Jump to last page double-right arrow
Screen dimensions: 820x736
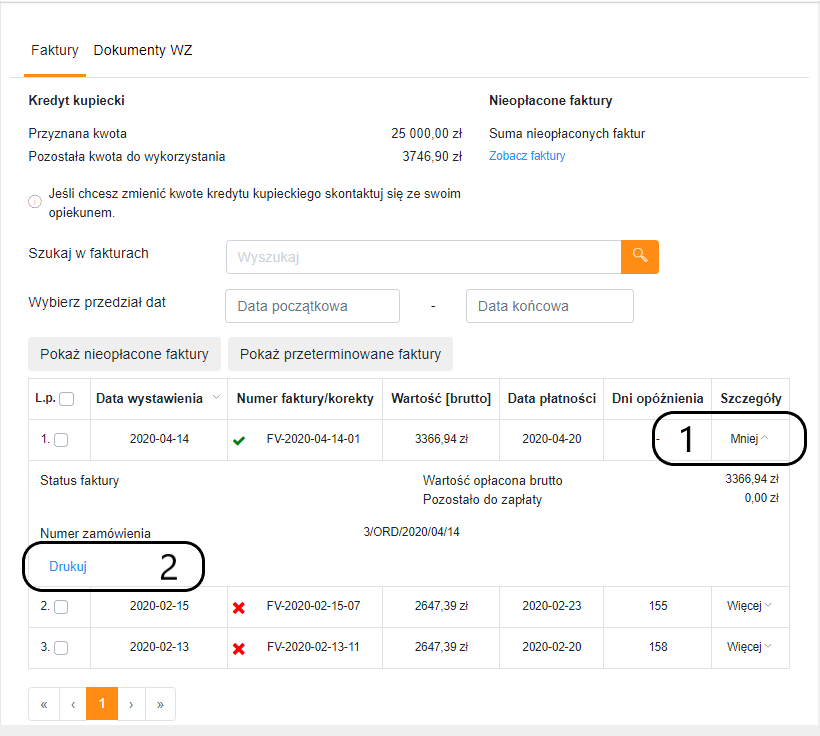click(x=160, y=704)
